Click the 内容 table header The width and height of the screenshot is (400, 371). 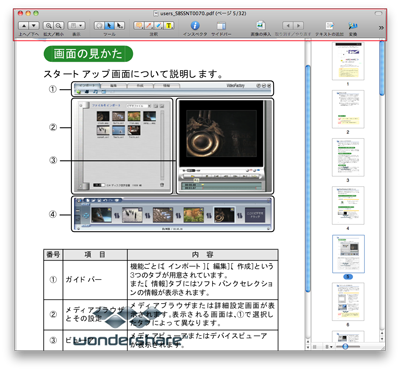point(203,255)
